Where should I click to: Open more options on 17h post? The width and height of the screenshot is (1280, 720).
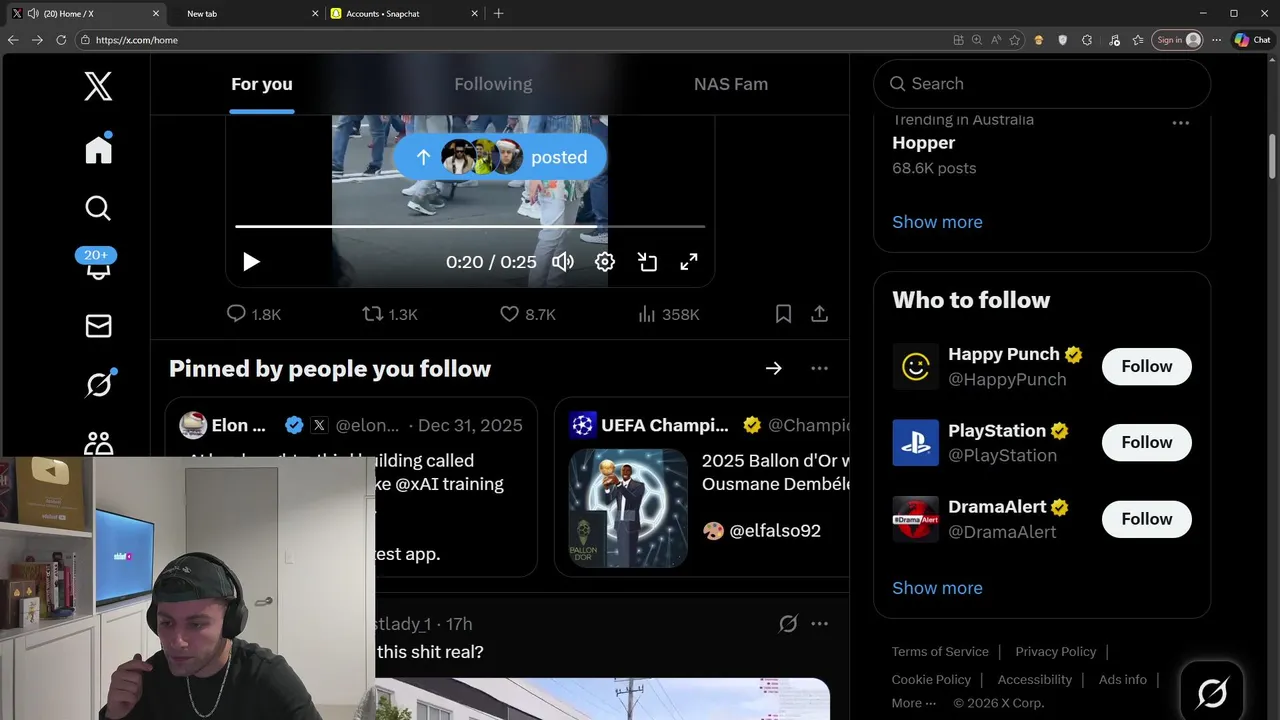[819, 624]
